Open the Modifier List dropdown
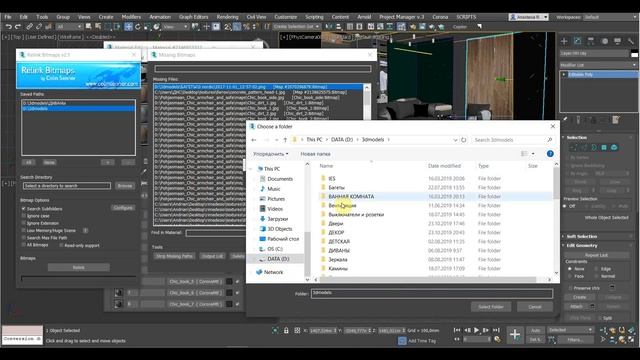Viewport: 640px width, 360px height. click(x=598, y=65)
